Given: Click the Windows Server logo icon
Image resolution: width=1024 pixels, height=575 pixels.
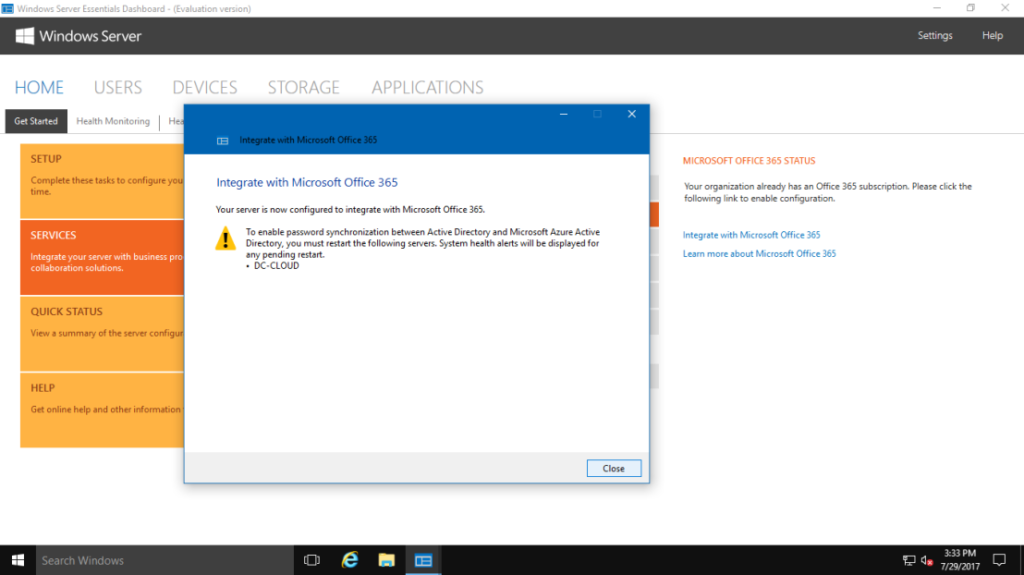Looking at the screenshot, I should (x=25, y=36).
